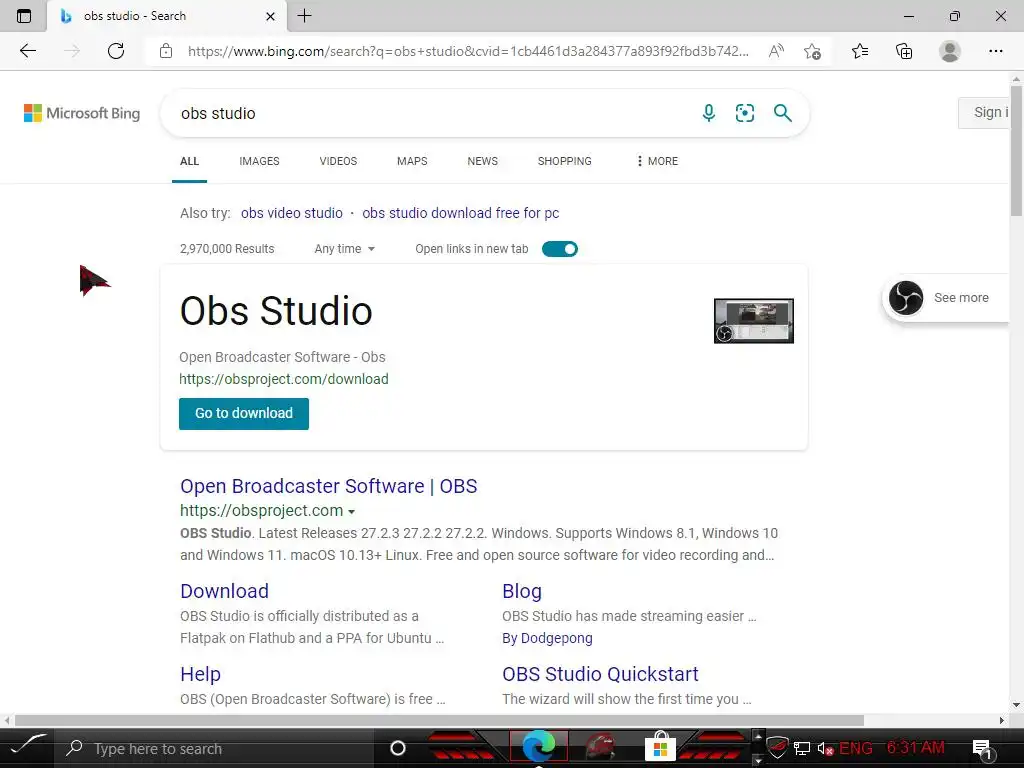Screen dimensions: 1024x768
Task: Open Edge Settings and more menu
Action: [995, 51]
